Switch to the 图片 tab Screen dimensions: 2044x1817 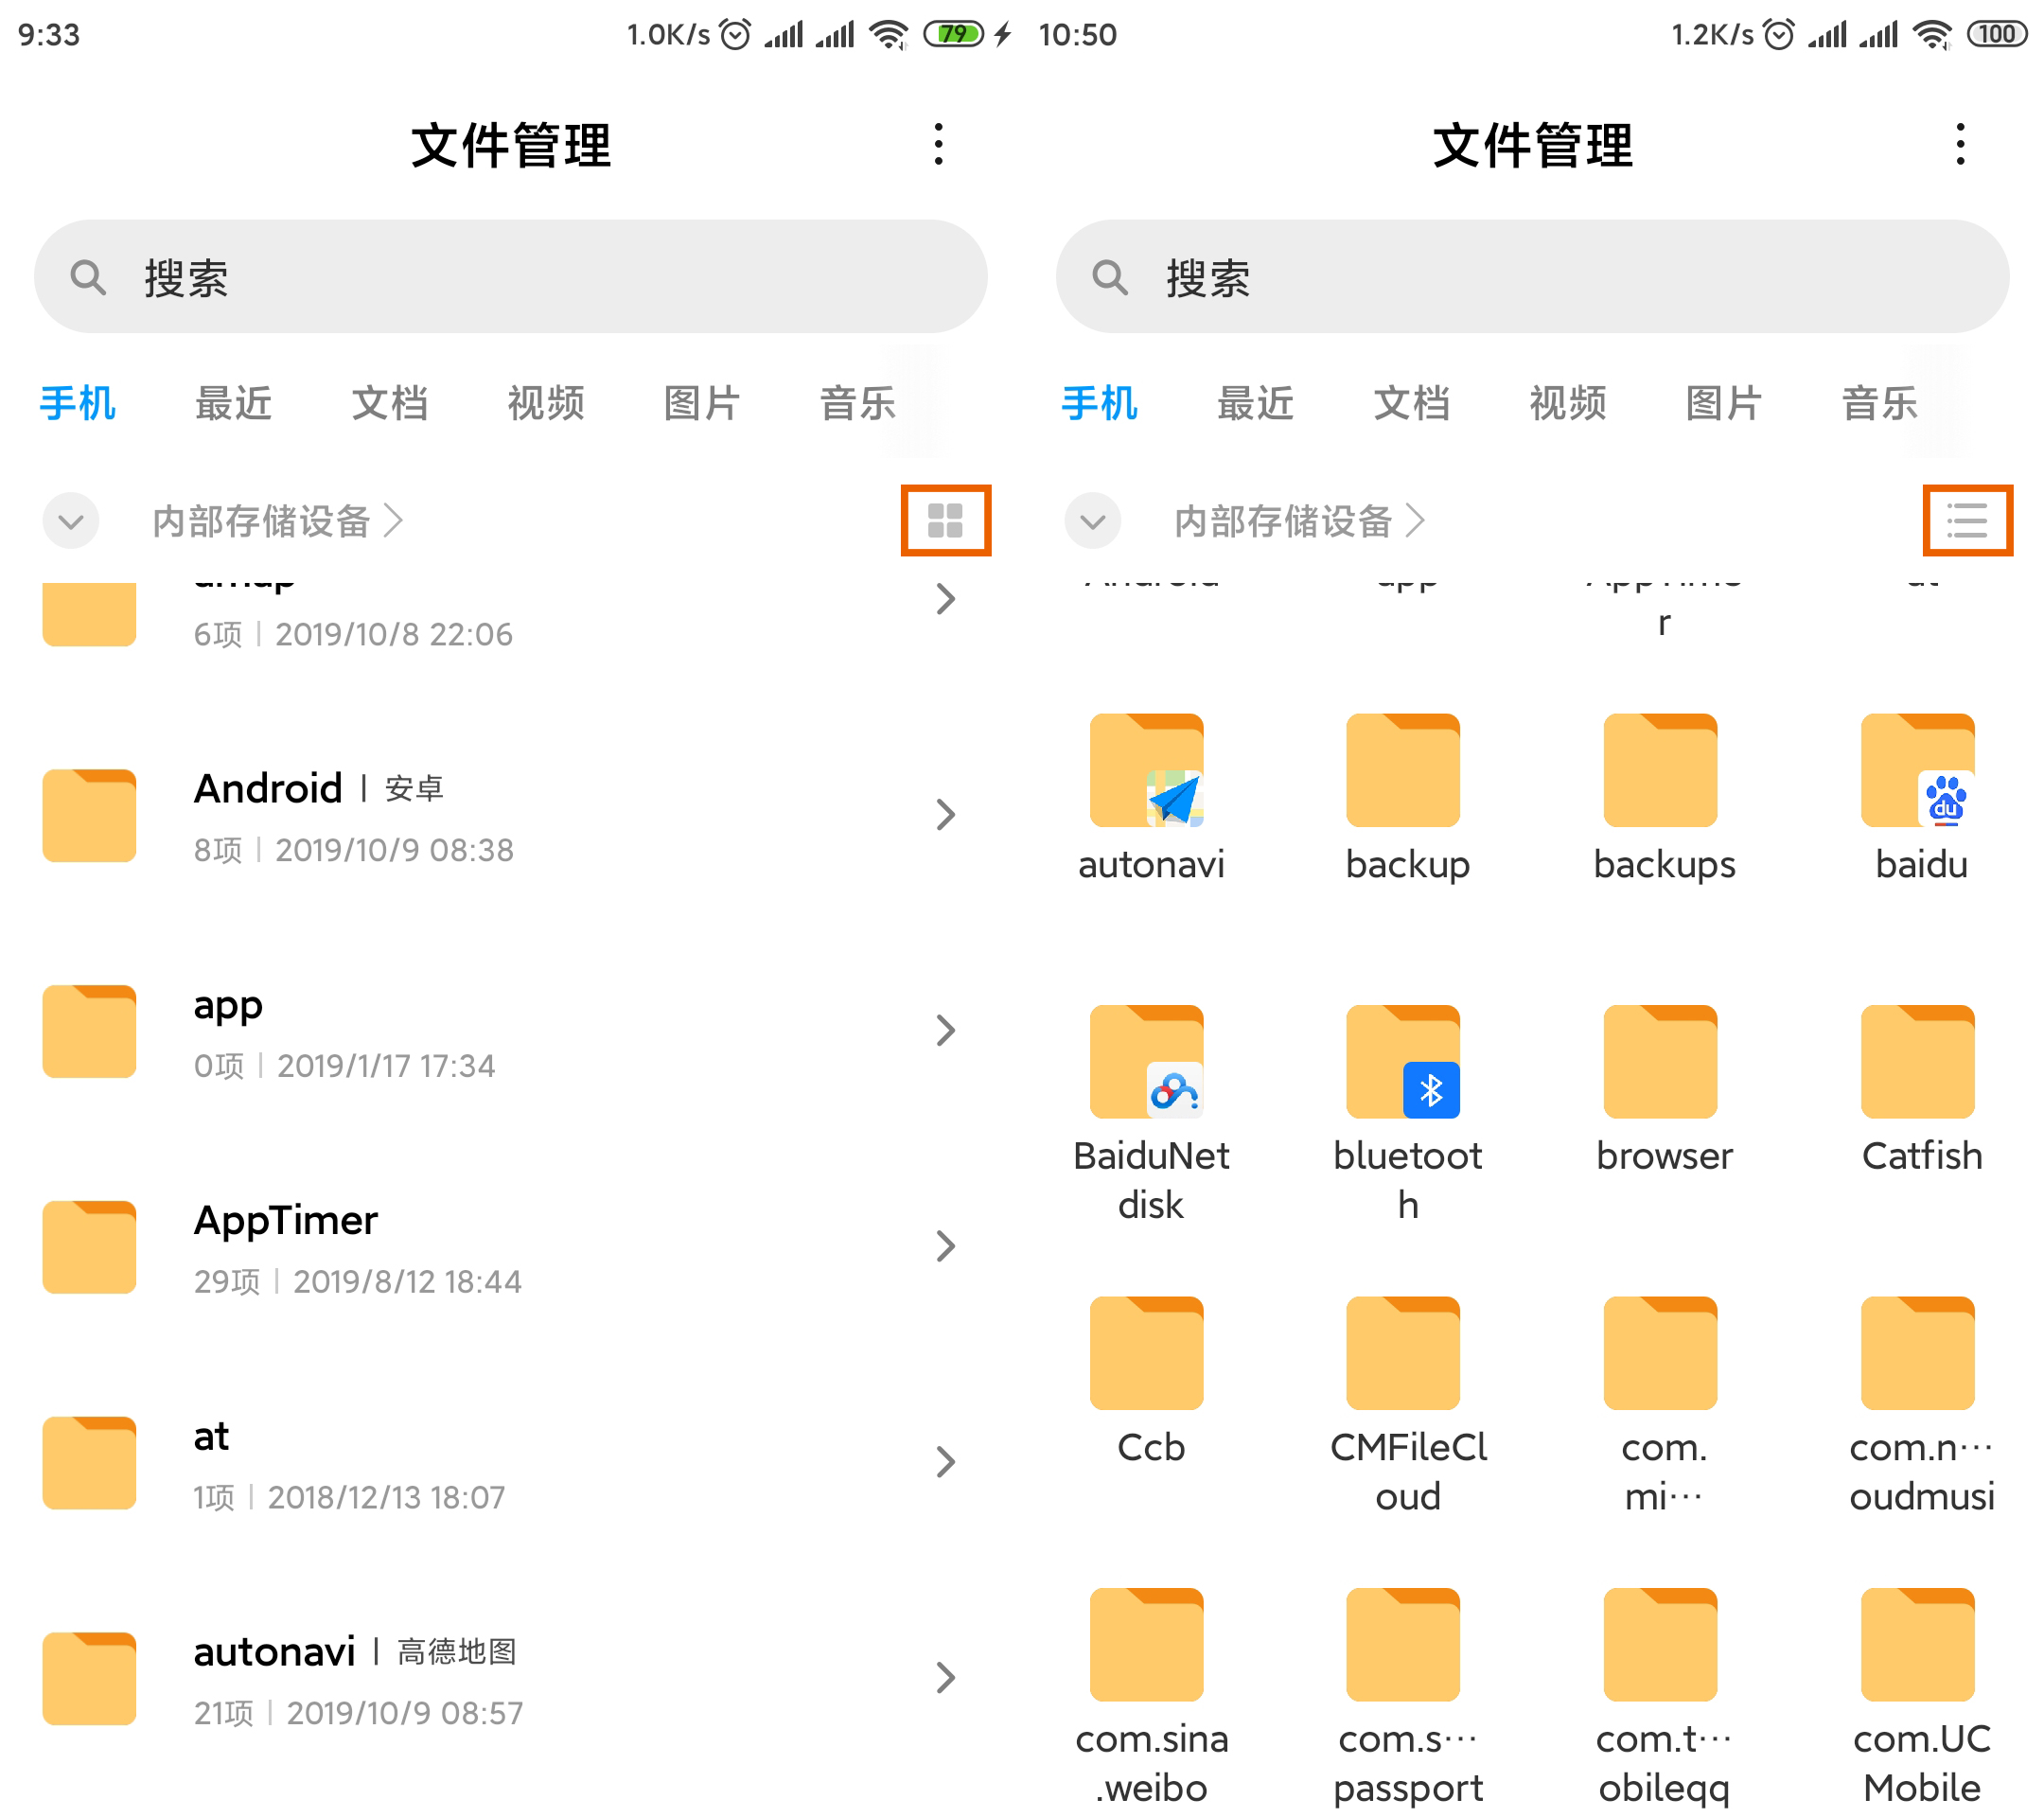[x=702, y=404]
